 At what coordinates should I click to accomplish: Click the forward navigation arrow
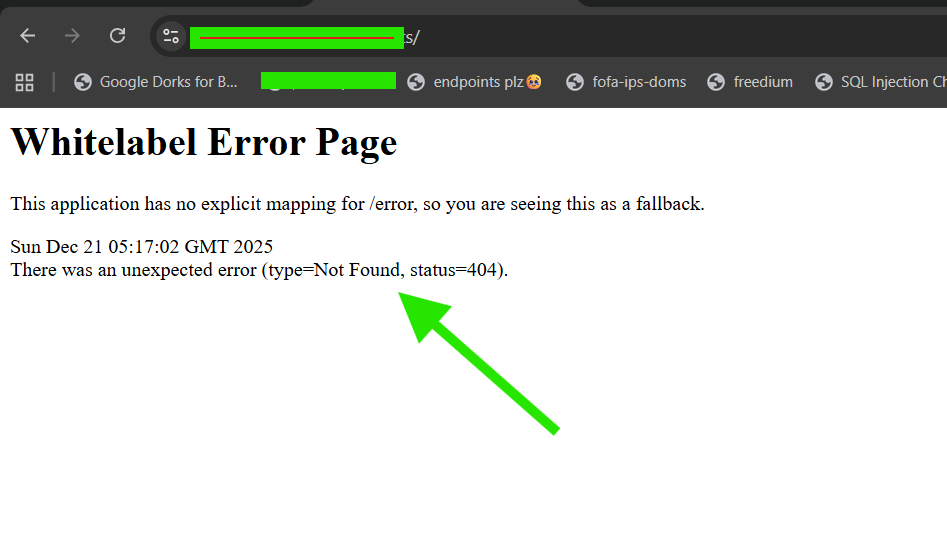[x=72, y=36]
